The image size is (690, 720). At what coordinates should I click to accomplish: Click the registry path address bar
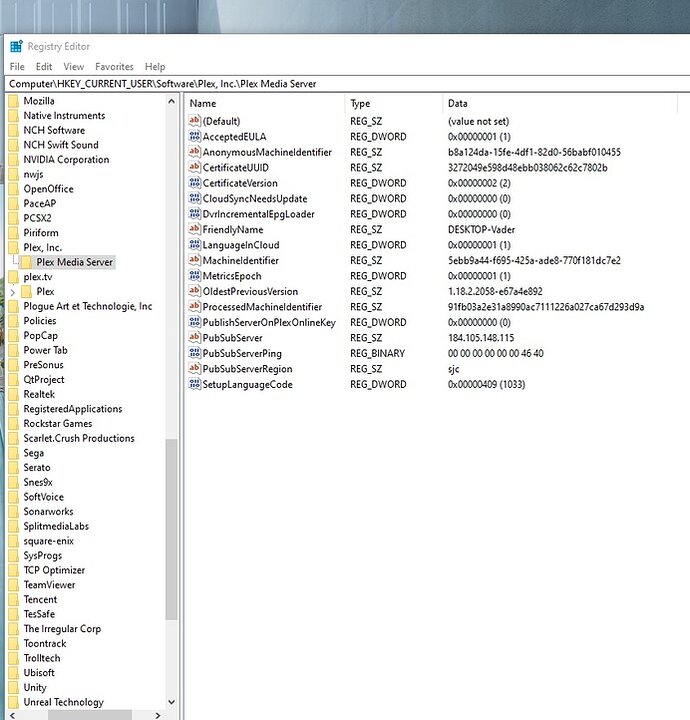348,84
